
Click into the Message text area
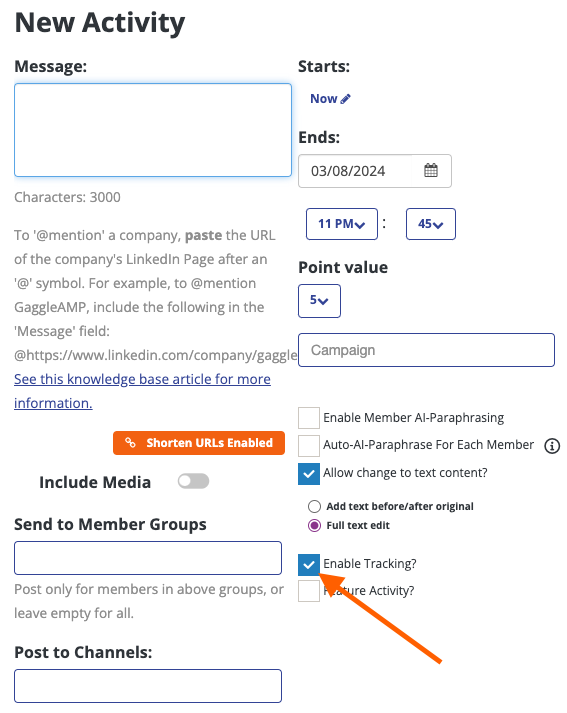(153, 130)
